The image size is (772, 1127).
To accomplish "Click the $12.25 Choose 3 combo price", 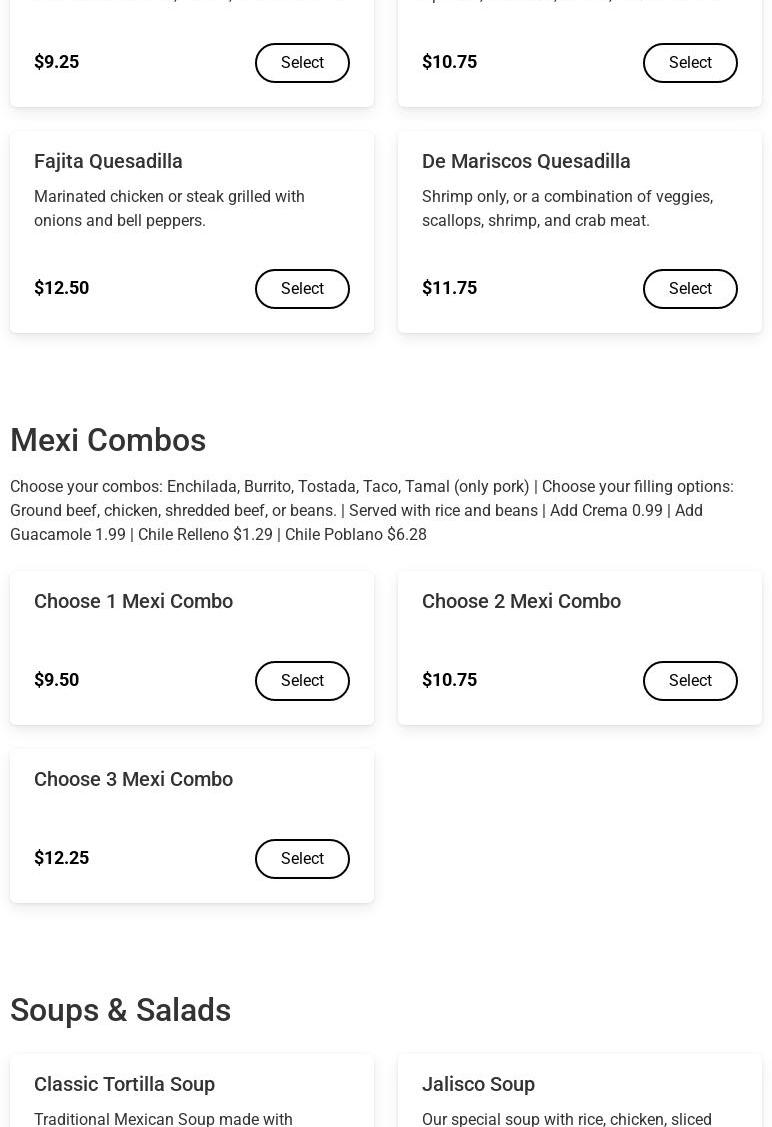I will tap(61, 858).
